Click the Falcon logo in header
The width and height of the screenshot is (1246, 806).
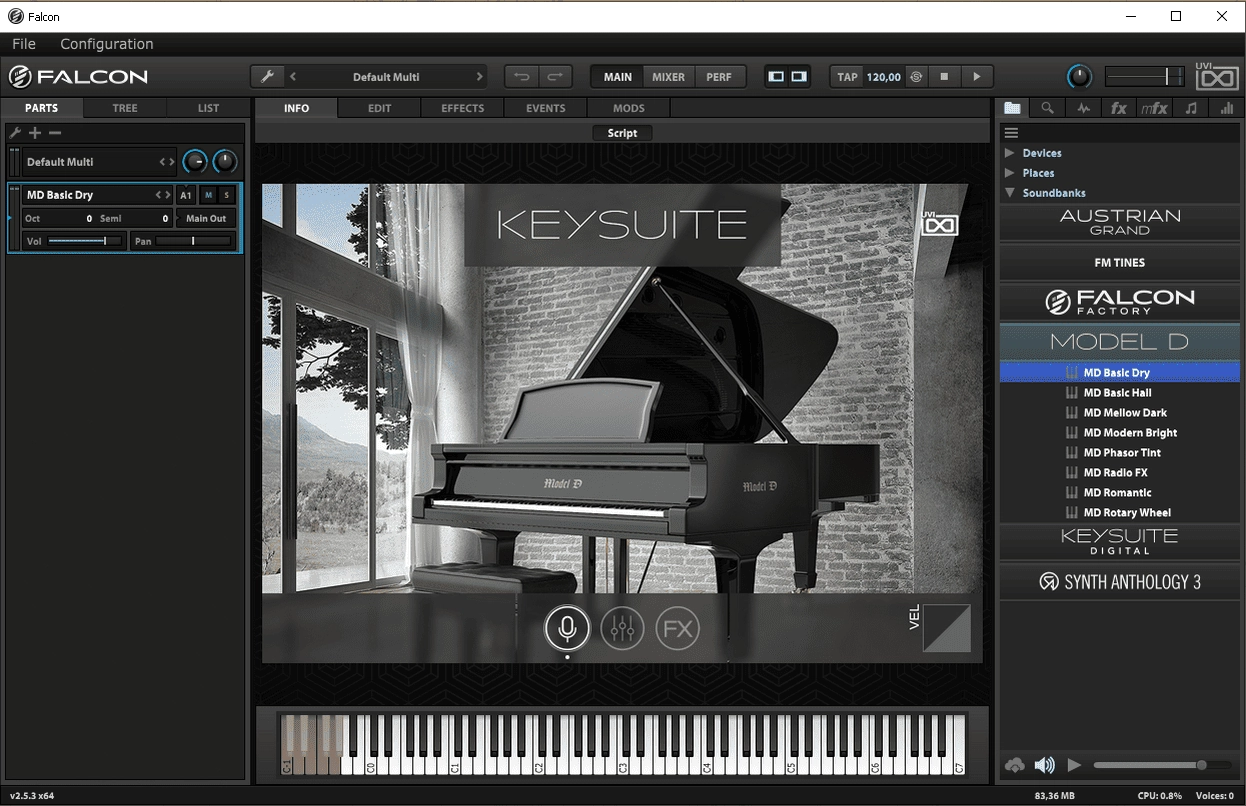click(x=78, y=77)
